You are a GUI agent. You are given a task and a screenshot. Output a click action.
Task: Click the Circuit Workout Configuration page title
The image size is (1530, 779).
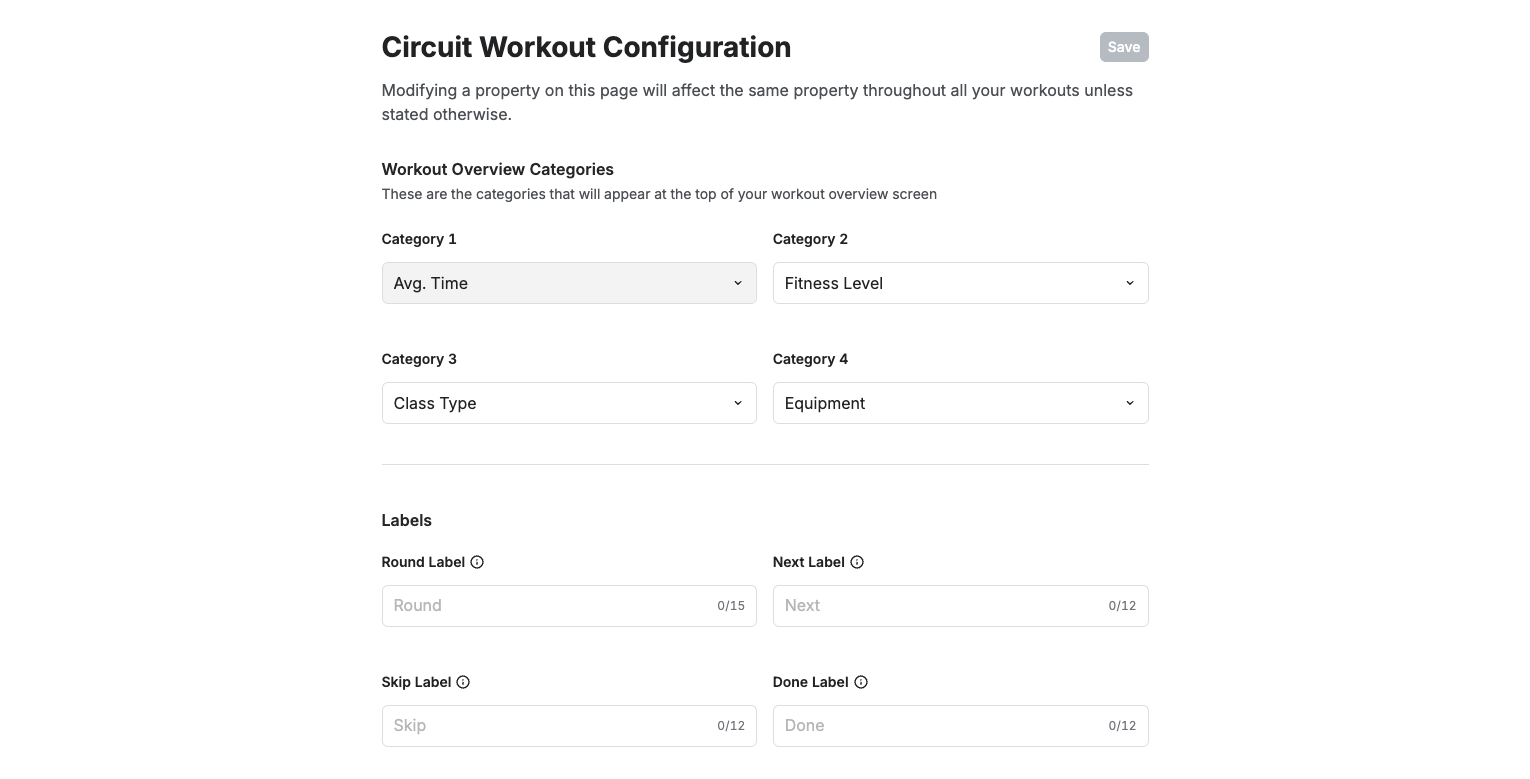(586, 47)
